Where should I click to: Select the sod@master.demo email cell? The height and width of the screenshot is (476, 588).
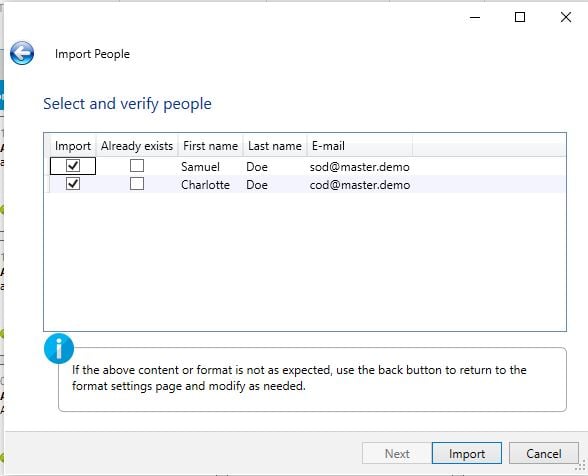point(360,167)
